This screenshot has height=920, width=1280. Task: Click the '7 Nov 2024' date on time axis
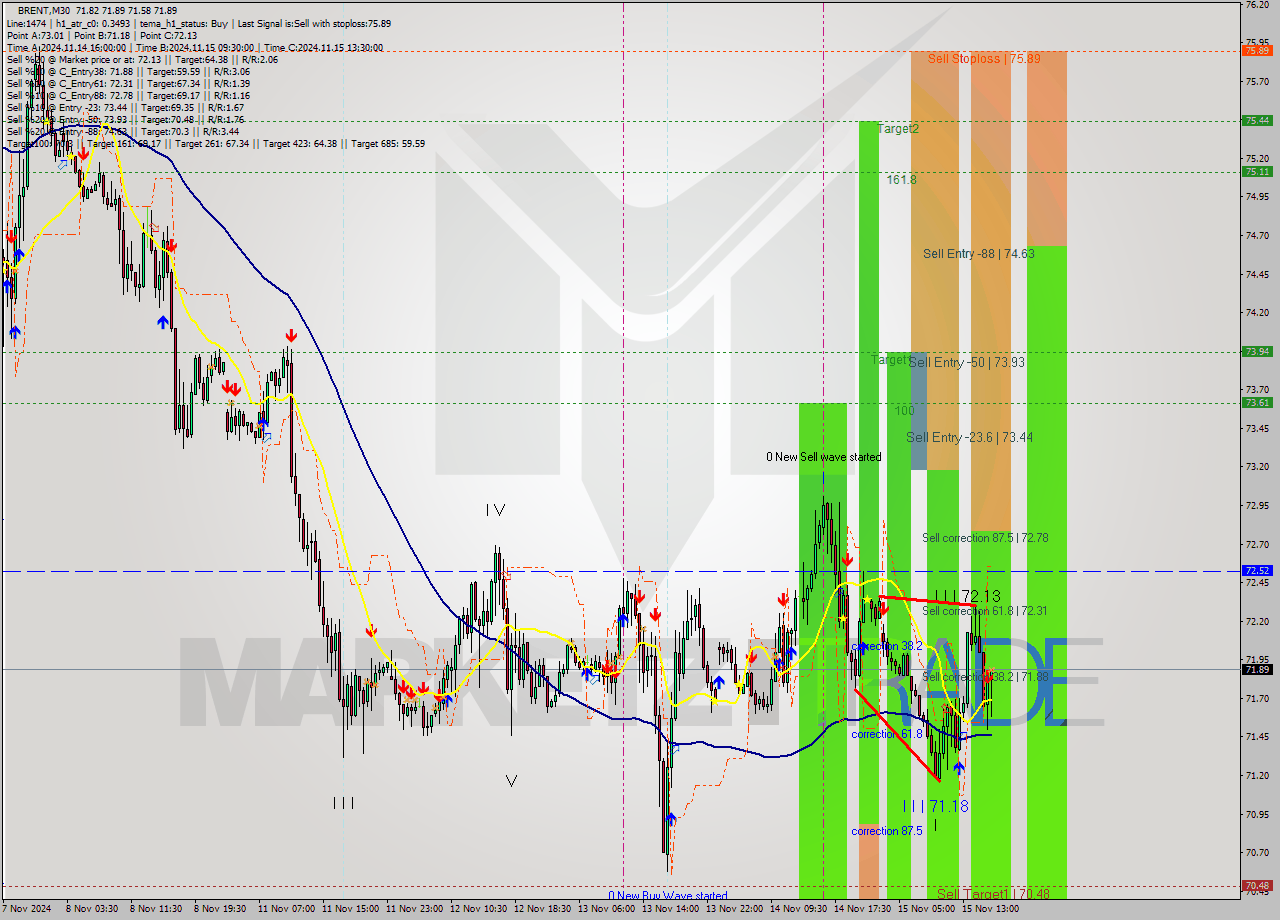click(x=25, y=909)
